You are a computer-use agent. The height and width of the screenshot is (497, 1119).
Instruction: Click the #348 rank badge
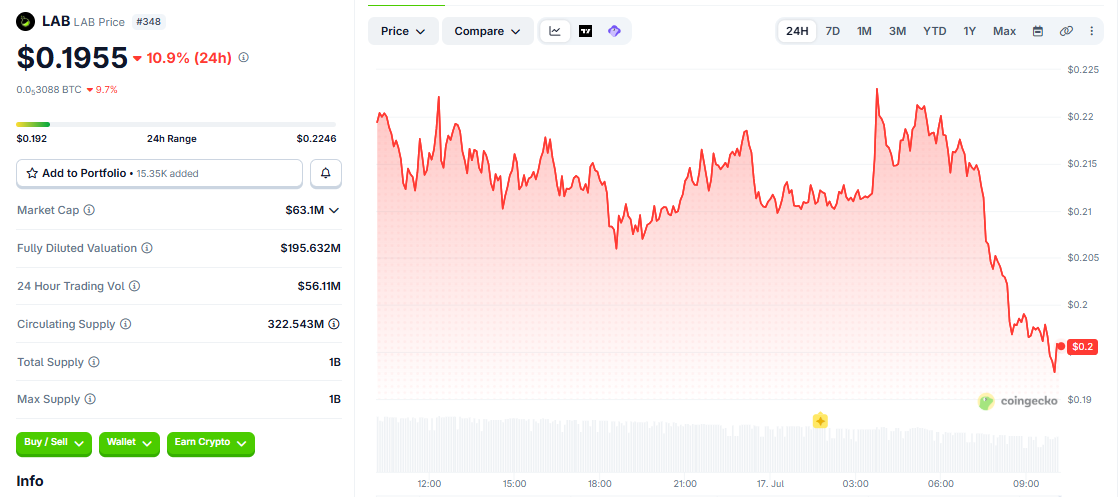pos(148,22)
